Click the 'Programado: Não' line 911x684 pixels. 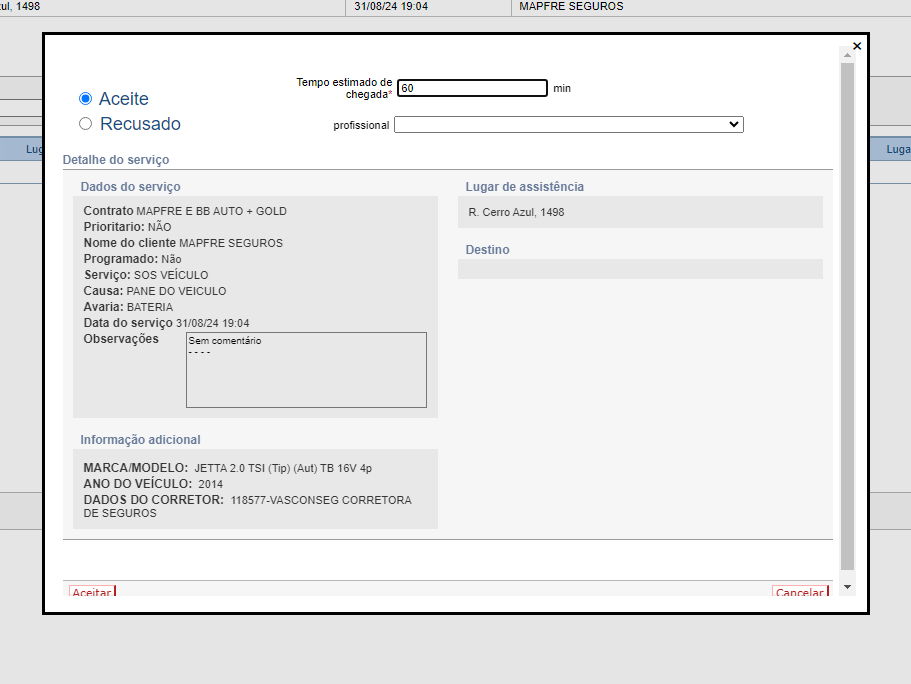(132, 259)
